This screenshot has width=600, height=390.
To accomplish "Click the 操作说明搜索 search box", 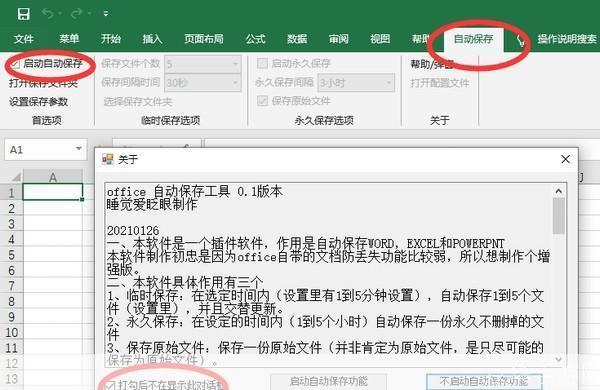I will click(567, 39).
